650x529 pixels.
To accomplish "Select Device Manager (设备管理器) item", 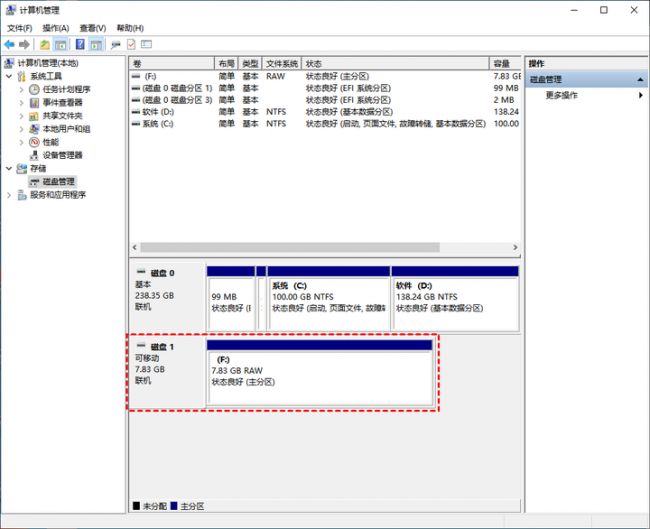I will coord(62,155).
